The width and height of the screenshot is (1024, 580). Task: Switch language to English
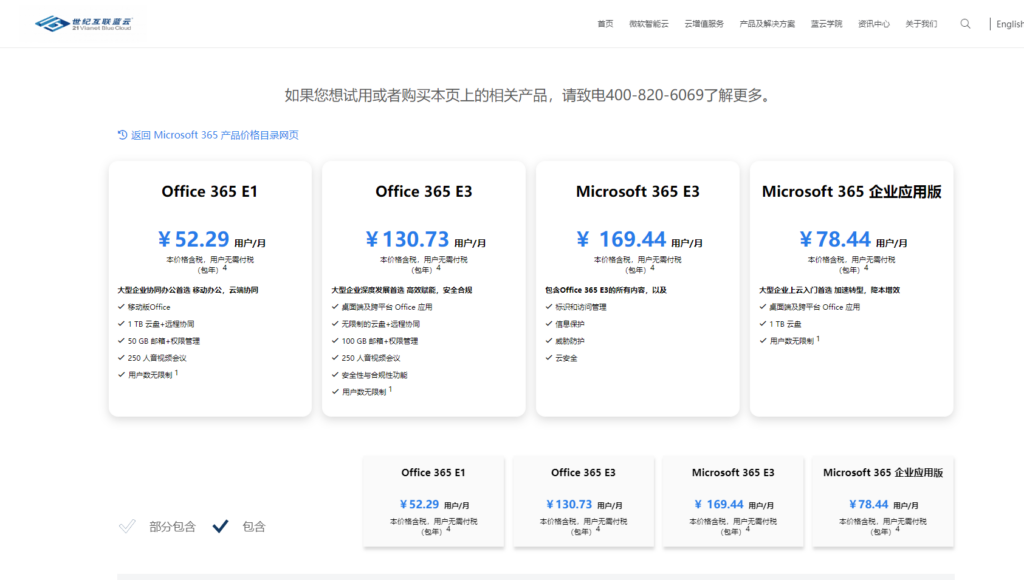pyautogui.click(x=1009, y=24)
